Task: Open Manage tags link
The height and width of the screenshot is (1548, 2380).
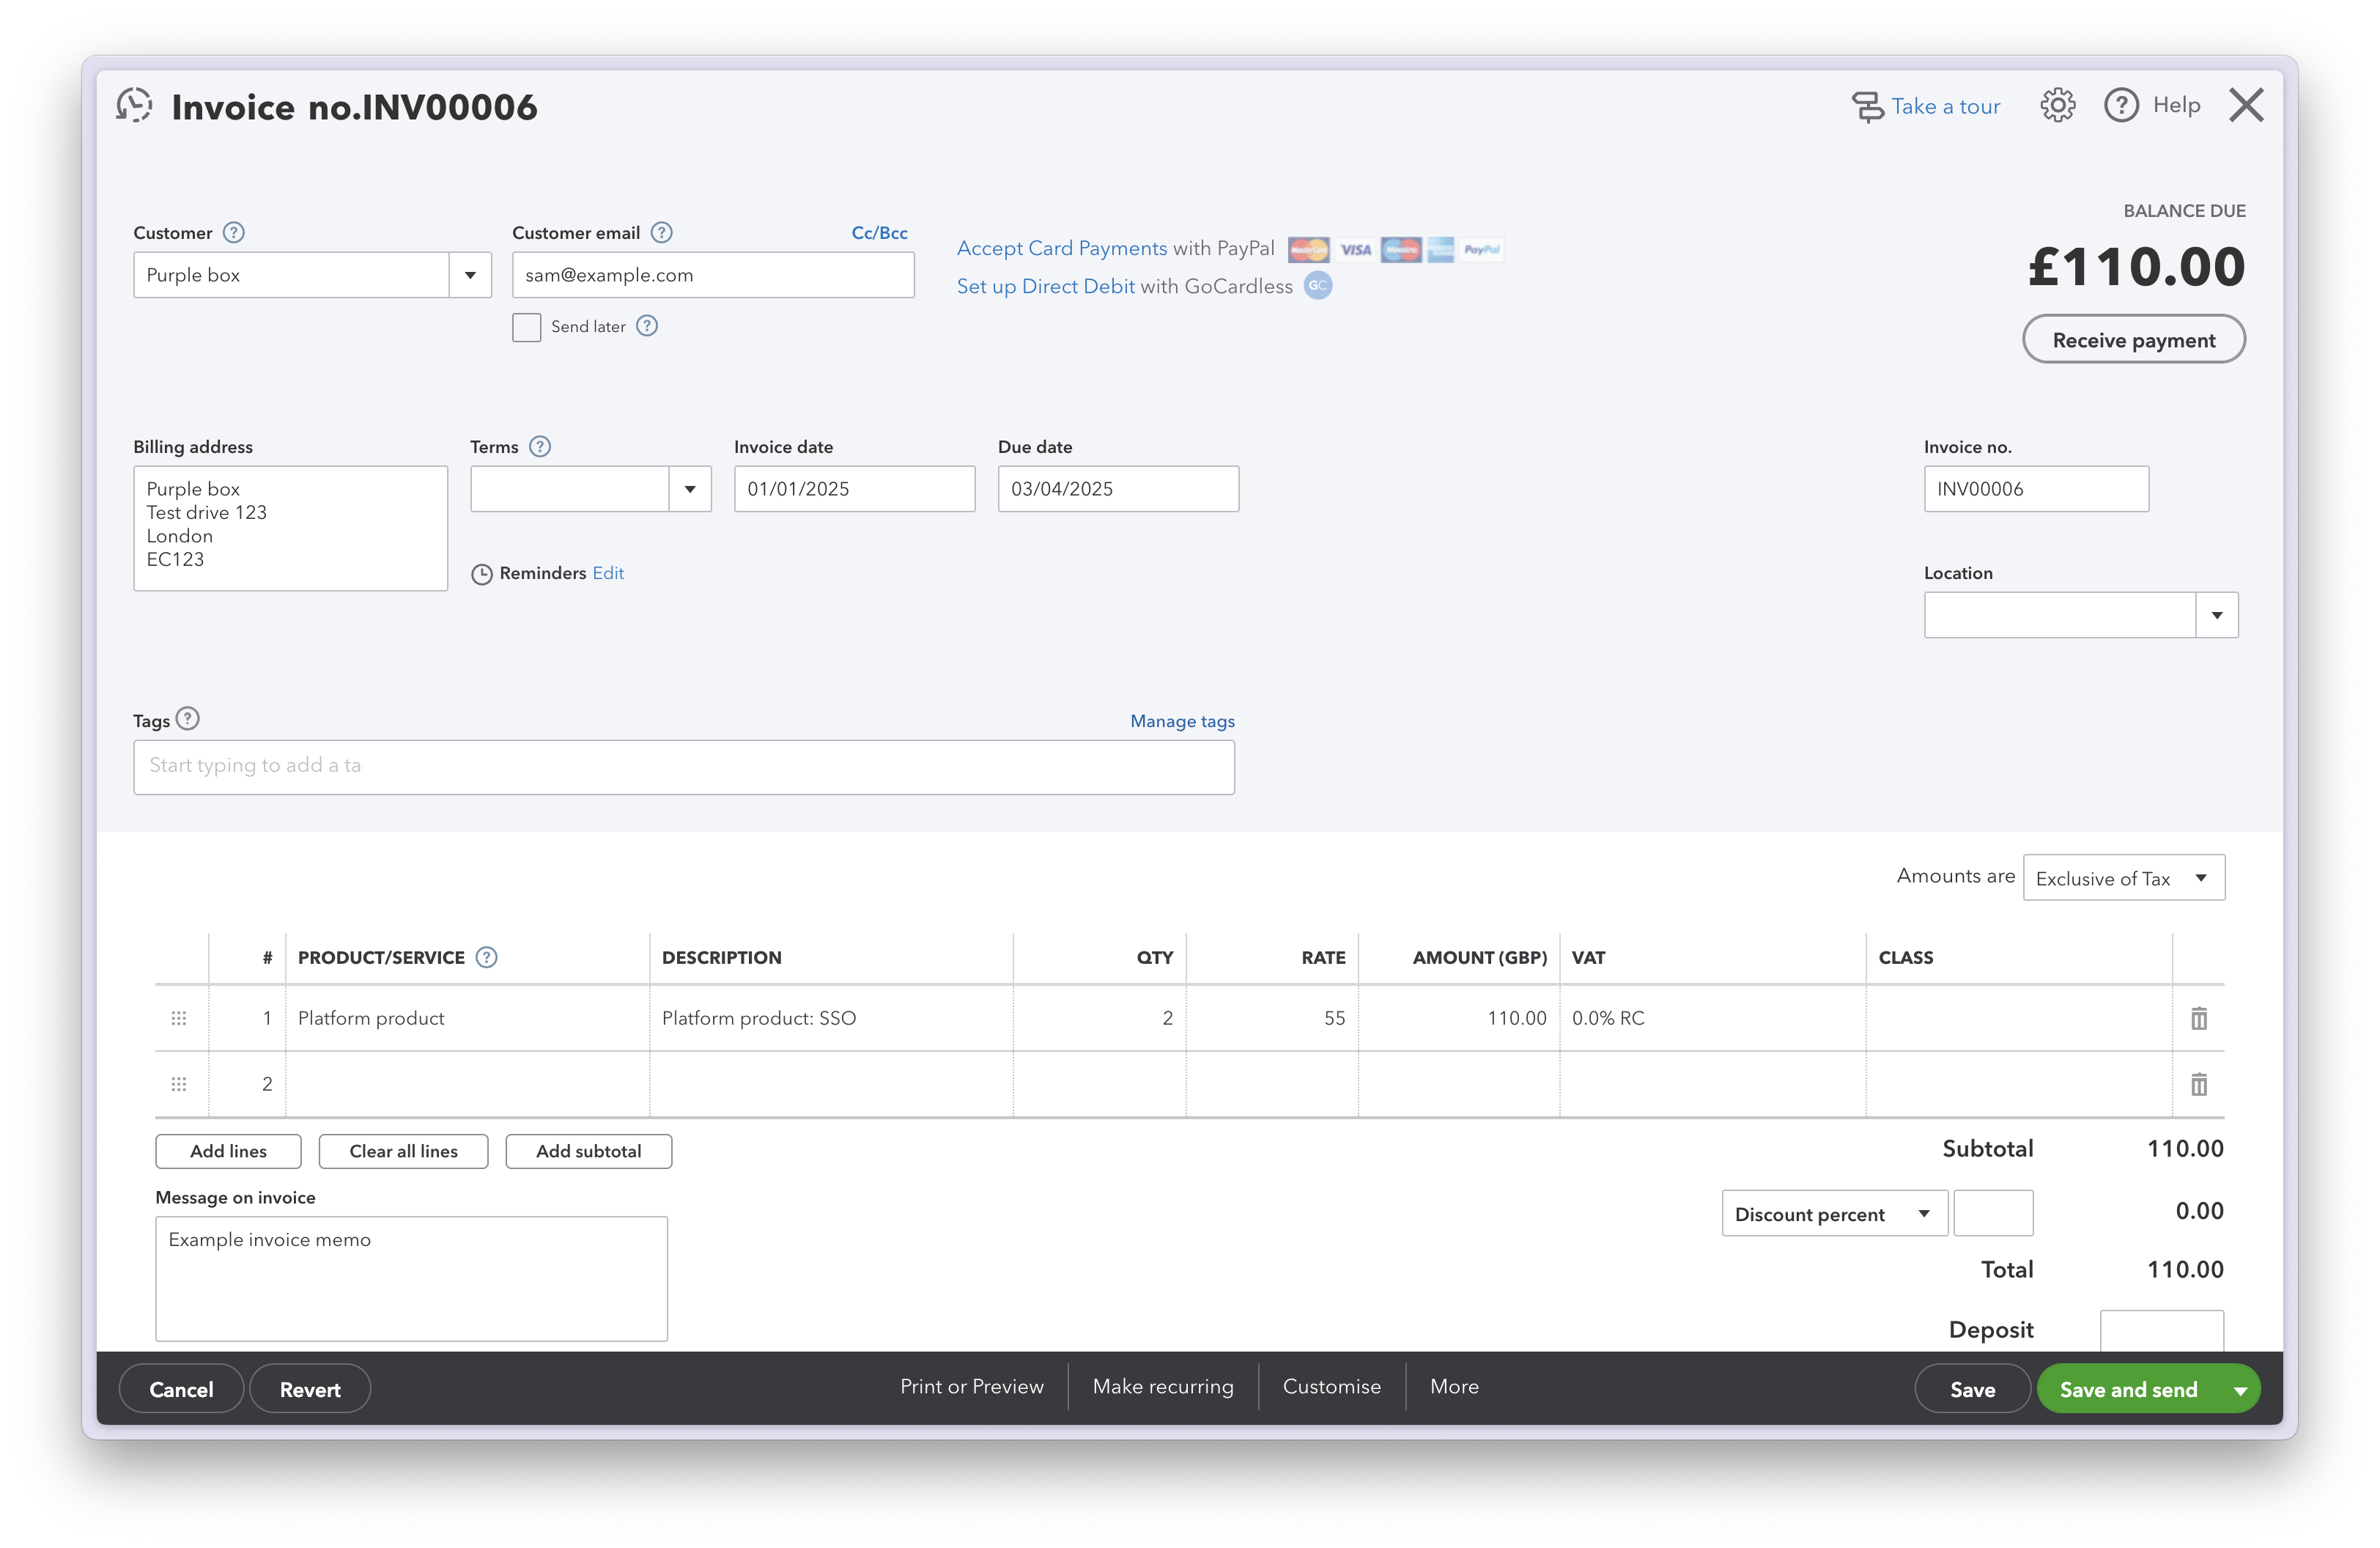Action: (x=1182, y=721)
